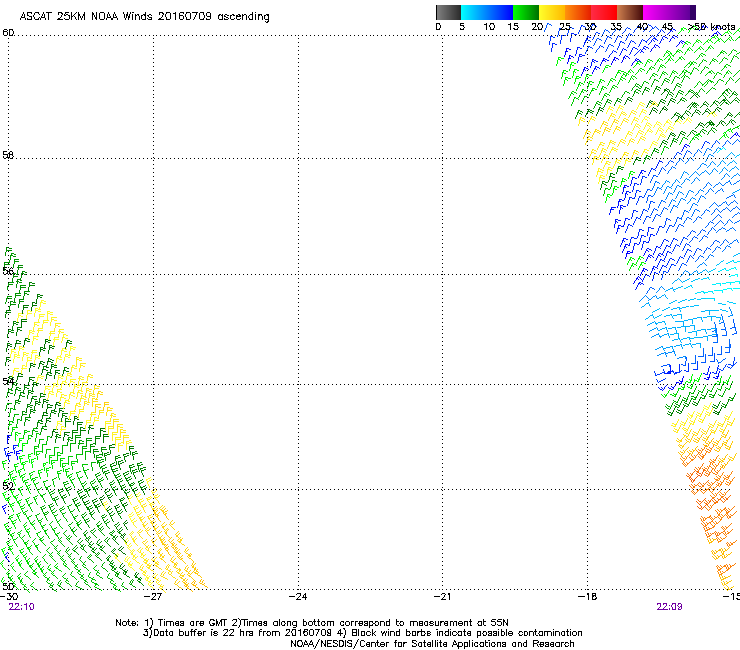Select the '10' knots scale label
This screenshot has height=650, width=740.
[x=489, y=27]
